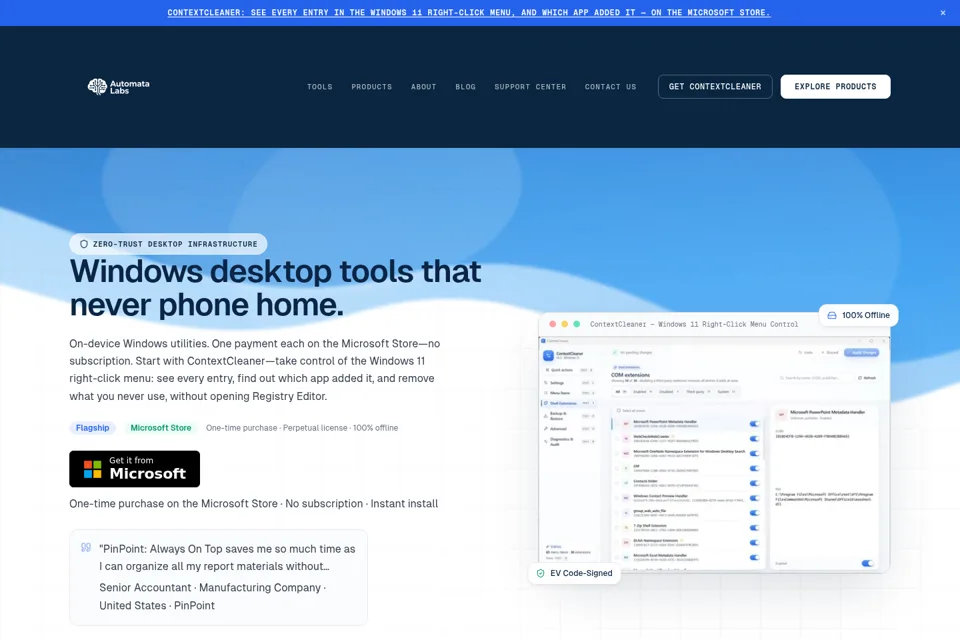Click the COM extensions heading in preview

pyautogui.click(x=630, y=375)
